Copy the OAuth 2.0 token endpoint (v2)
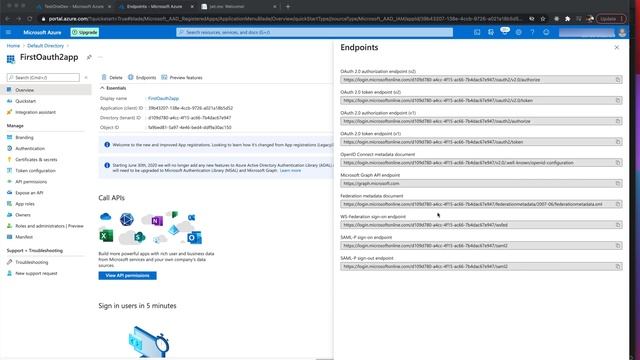 tap(618, 100)
